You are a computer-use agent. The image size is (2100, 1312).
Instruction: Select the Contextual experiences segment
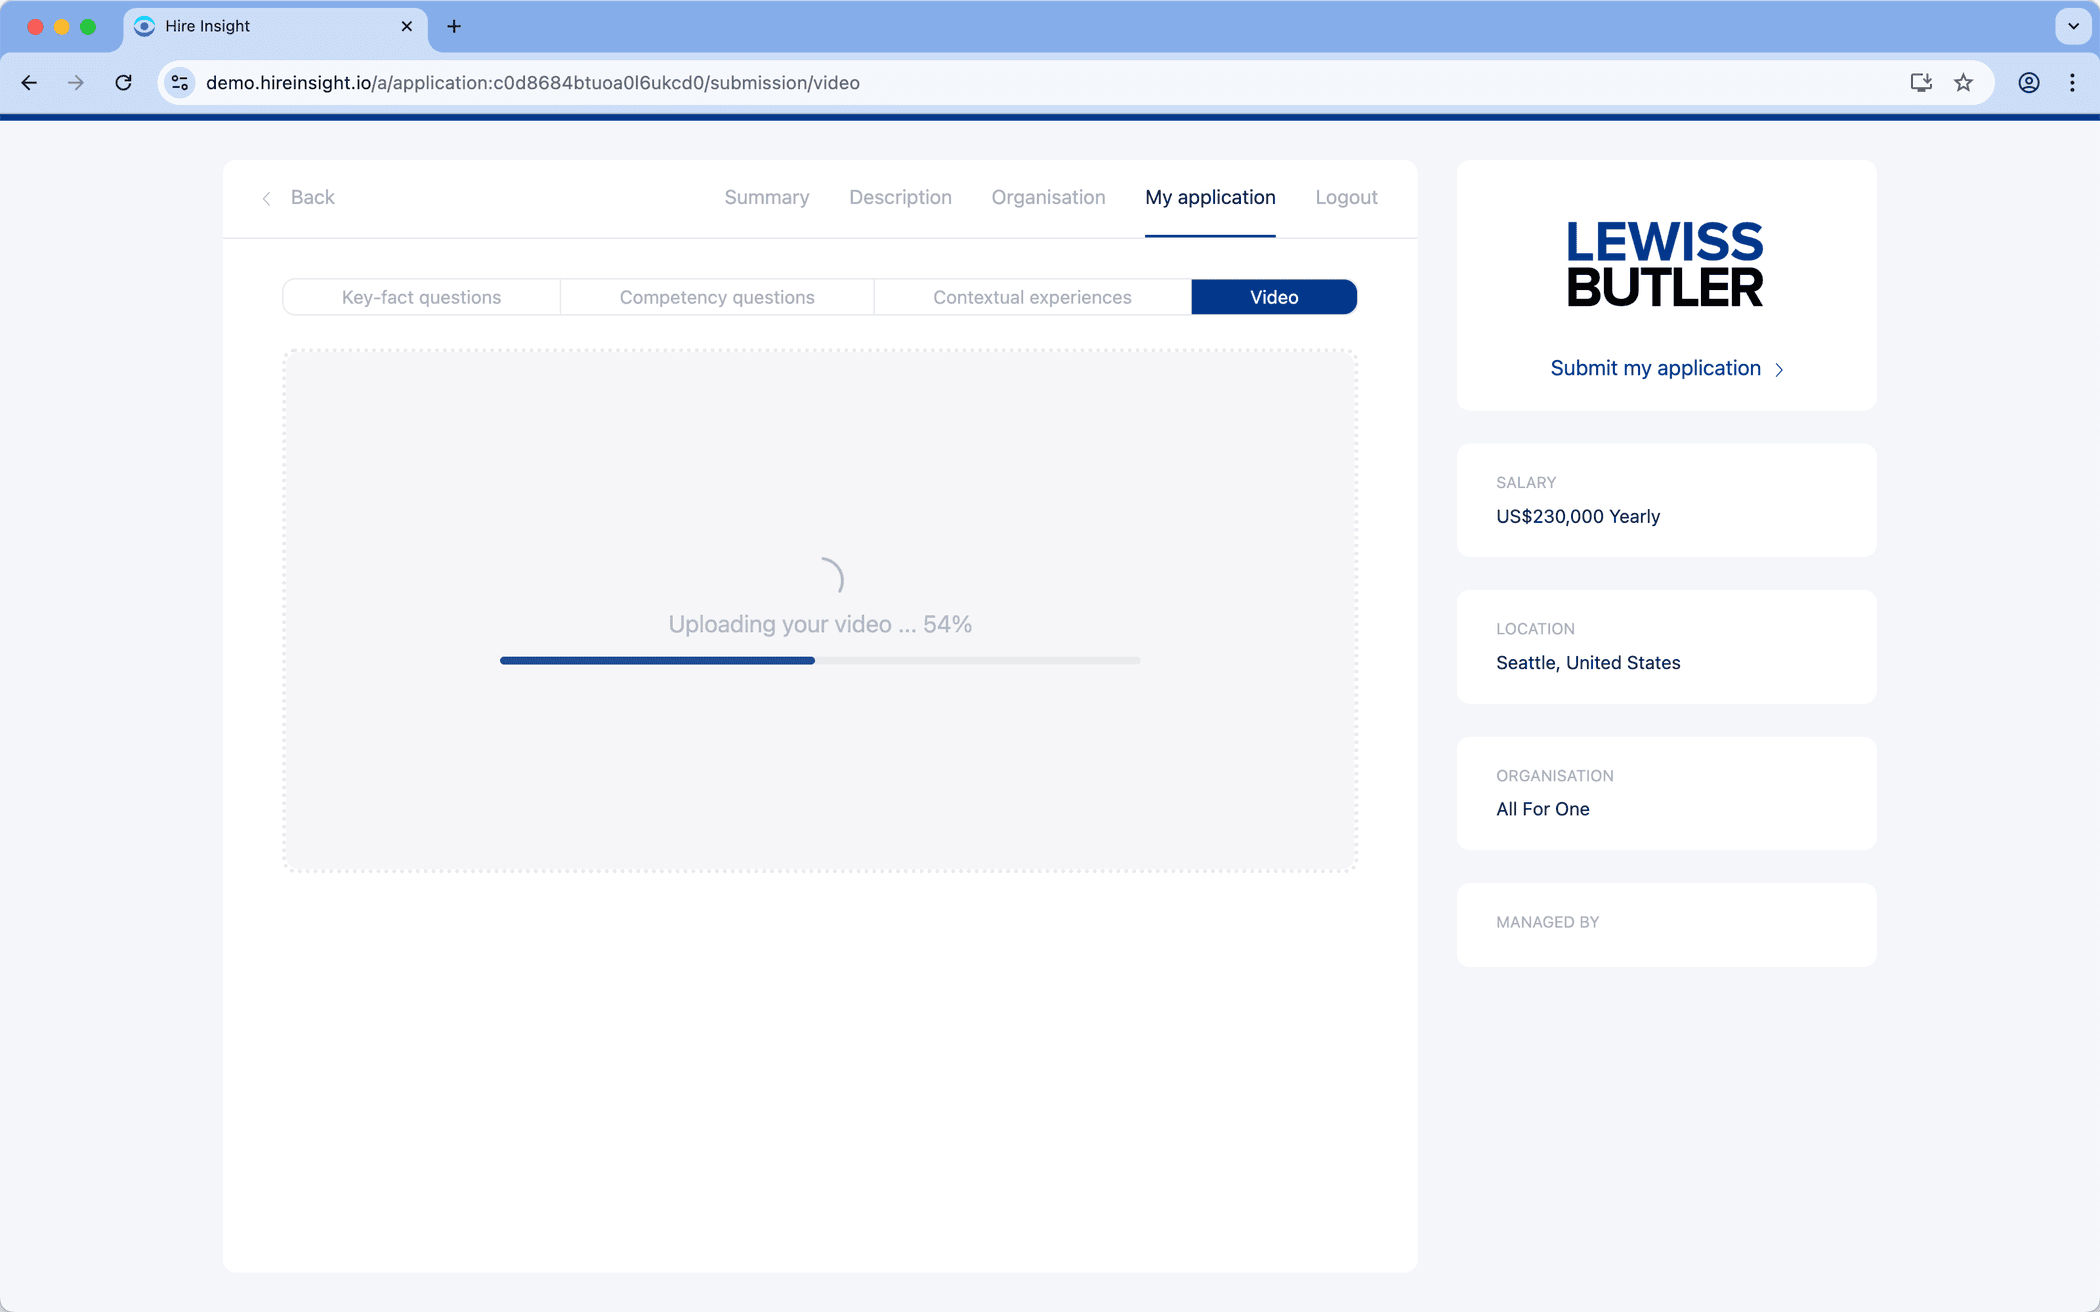click(1032, 297)
